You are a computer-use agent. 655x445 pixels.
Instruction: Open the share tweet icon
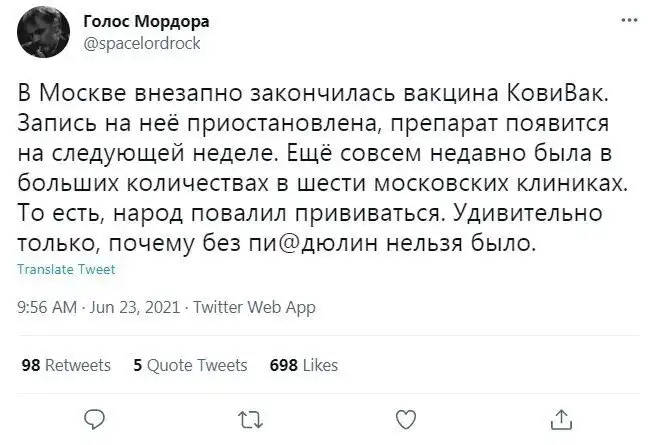click(562, 417)
